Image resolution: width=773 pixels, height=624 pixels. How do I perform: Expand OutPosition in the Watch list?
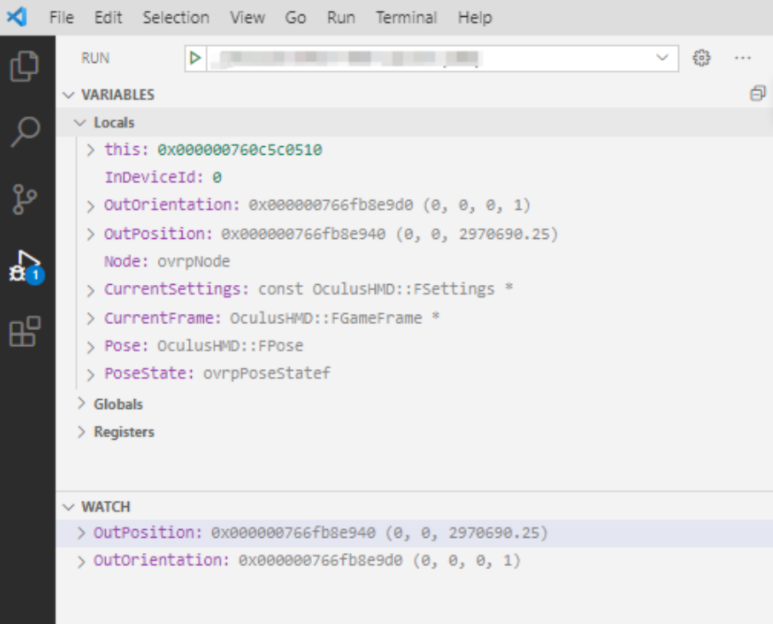(x=81, y=533)
